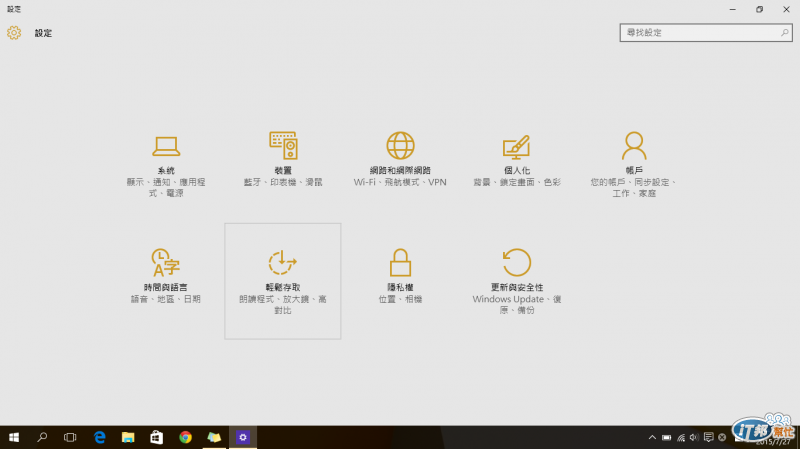Viewport: 800px width, 449px height.
Task: Open the 系統 (System) settings tile
Action: pos(166,164)
